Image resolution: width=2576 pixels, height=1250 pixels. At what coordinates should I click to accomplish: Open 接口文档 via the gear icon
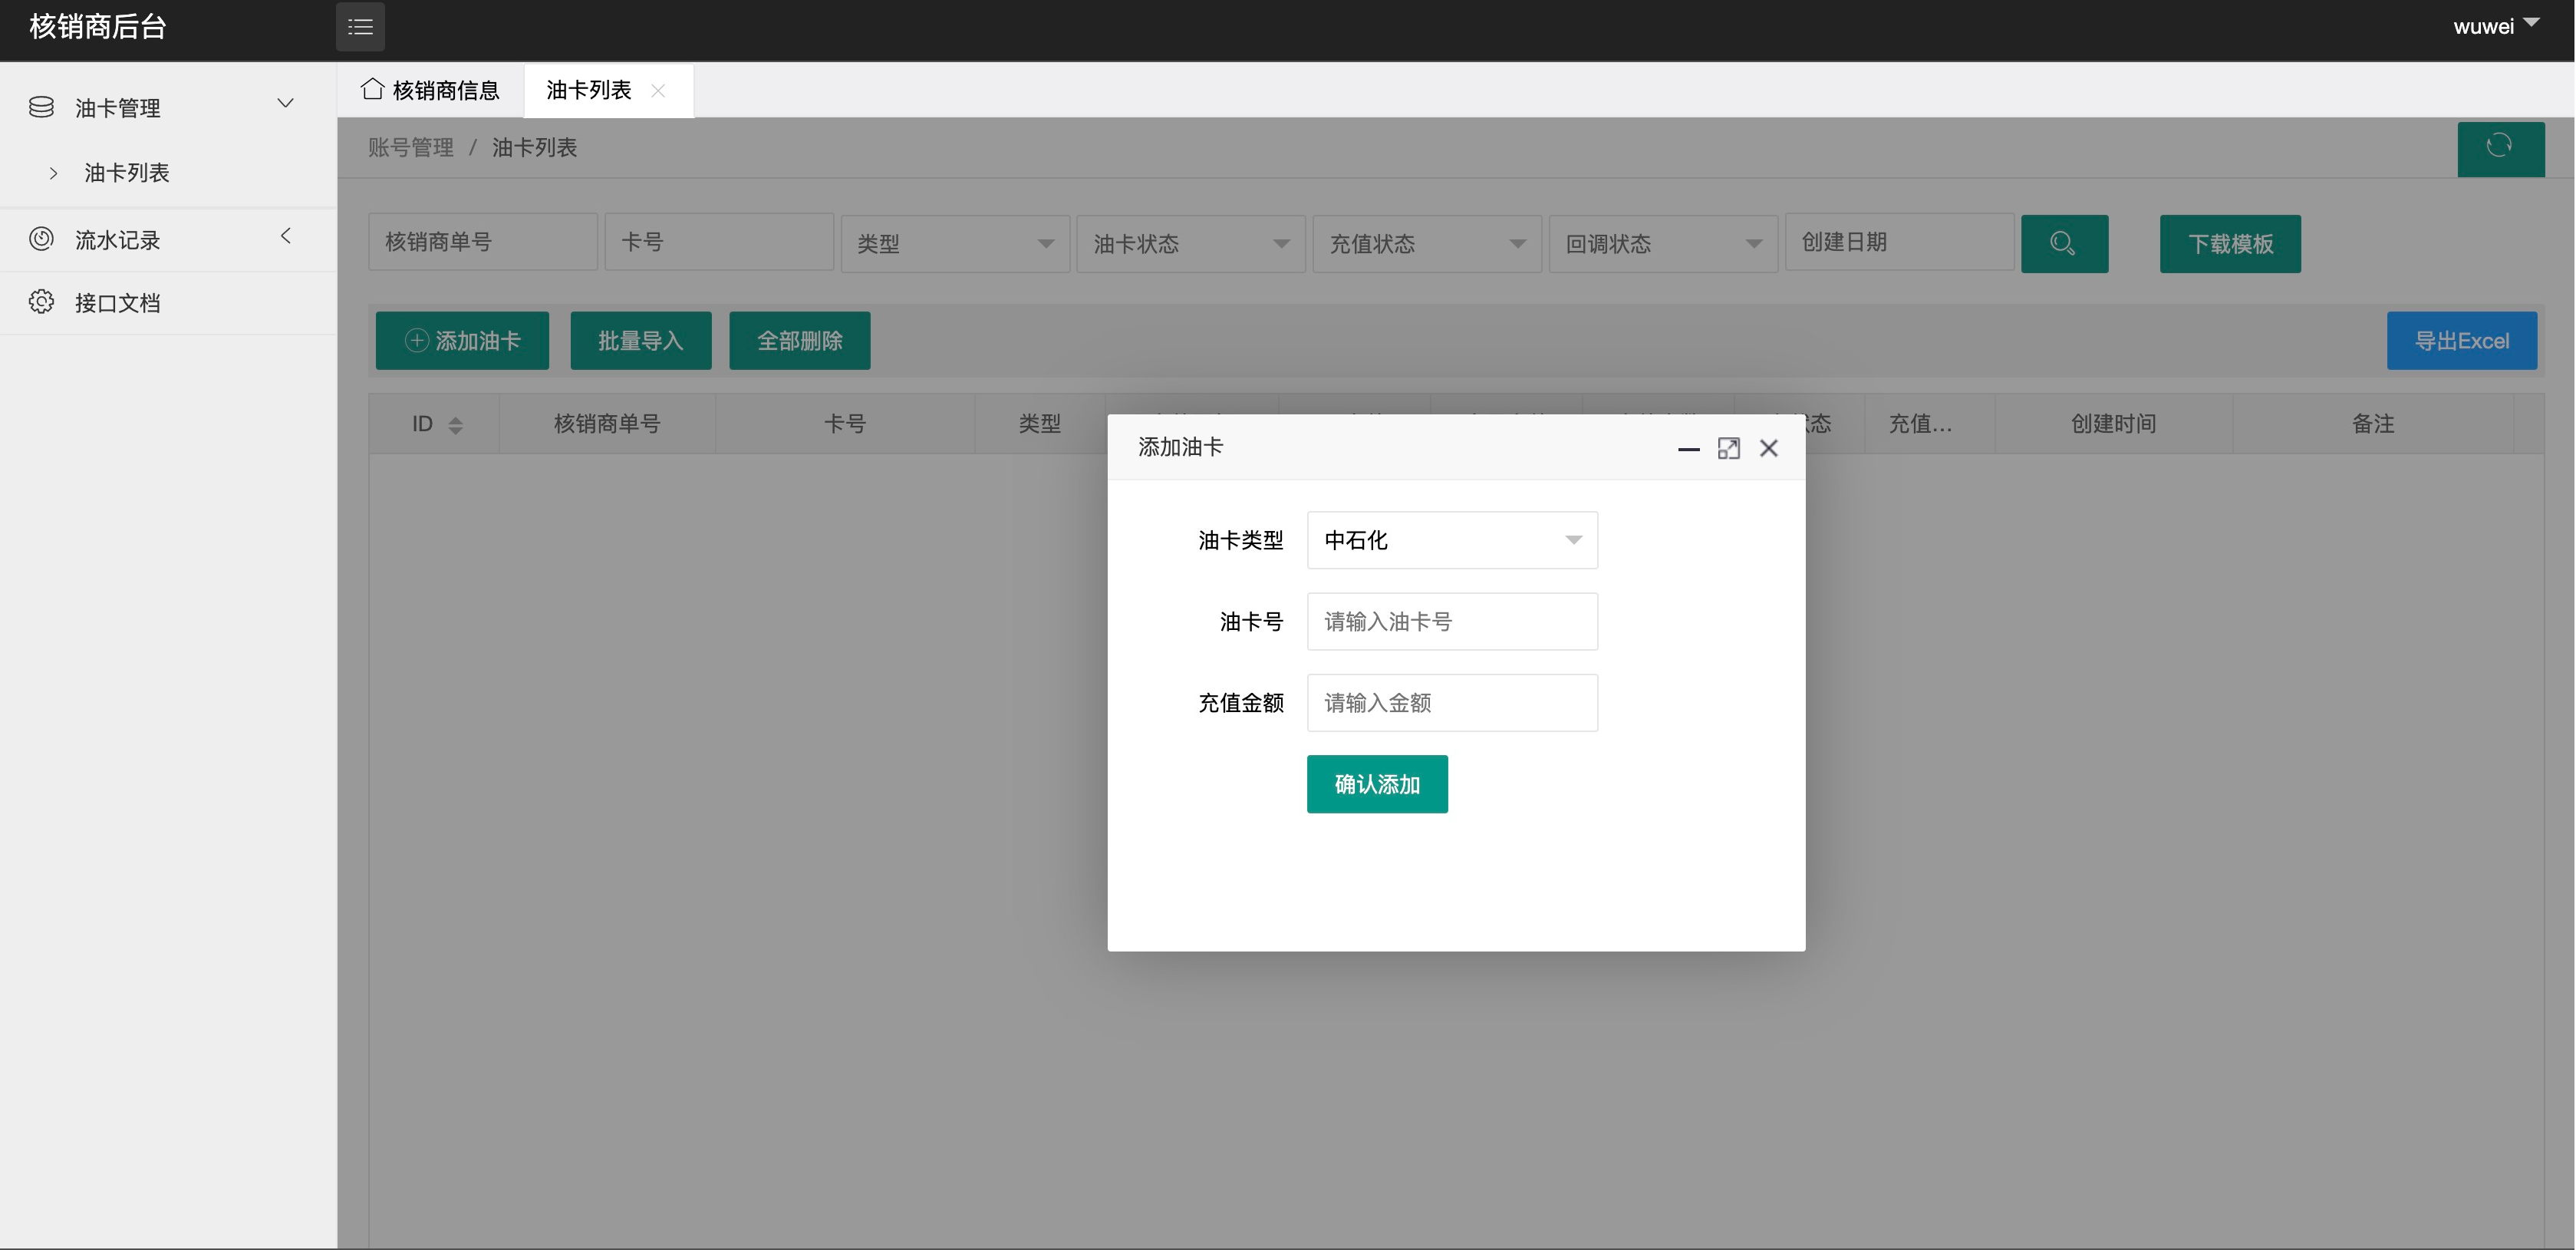click(41, 302)
